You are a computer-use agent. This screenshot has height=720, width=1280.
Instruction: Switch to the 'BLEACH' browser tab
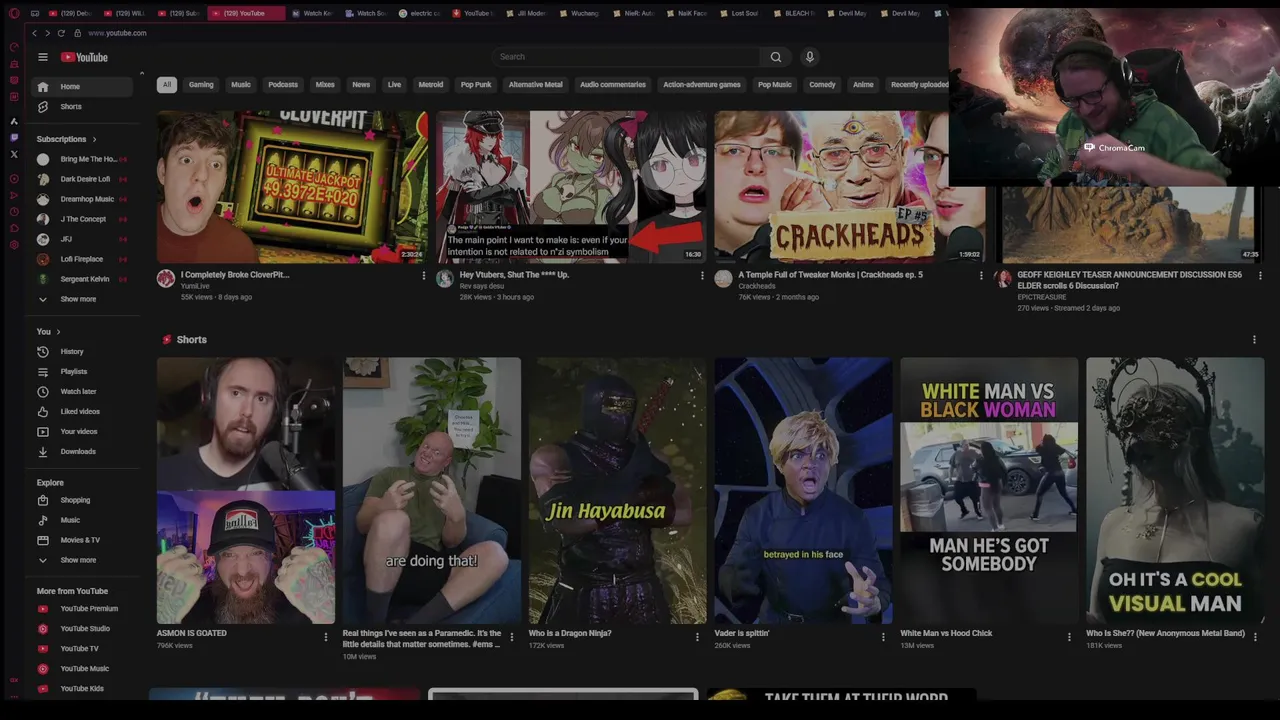(x=794, y=13)
